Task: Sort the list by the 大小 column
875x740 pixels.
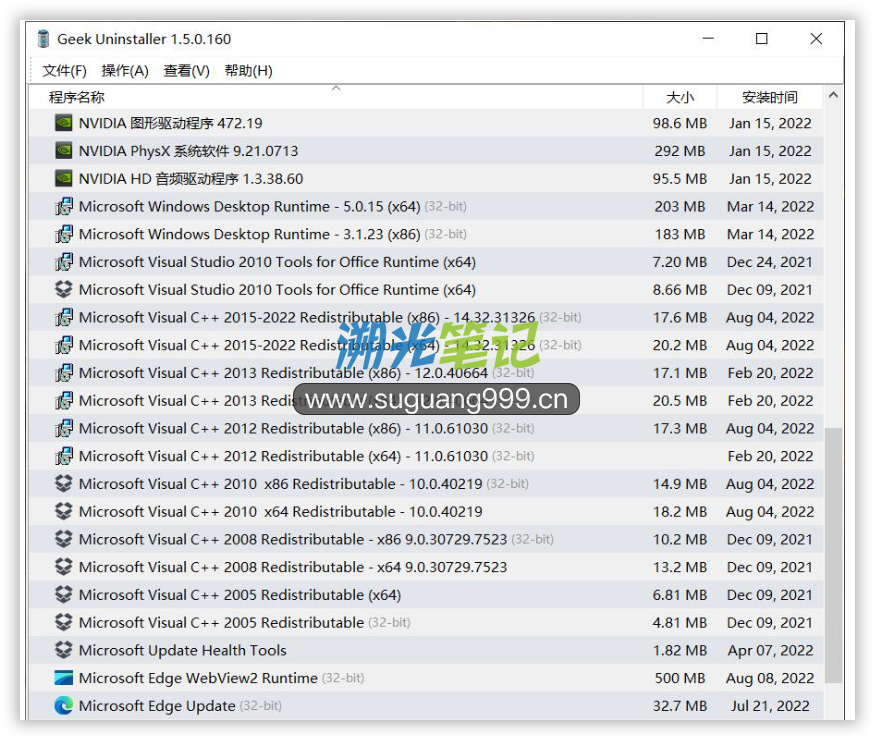Action: point(679,97)
